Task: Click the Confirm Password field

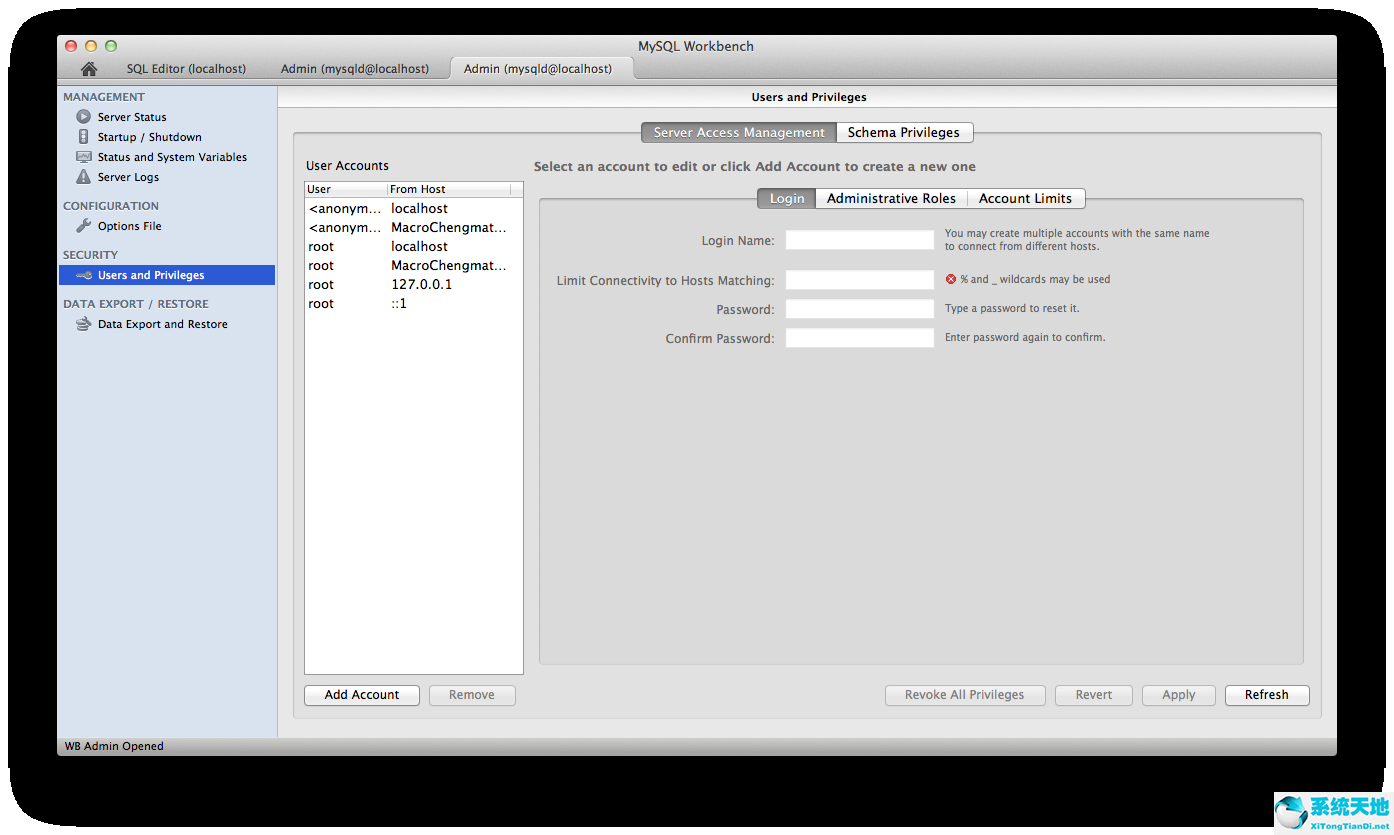Action: pyautogui.click(x=858, y=337)
